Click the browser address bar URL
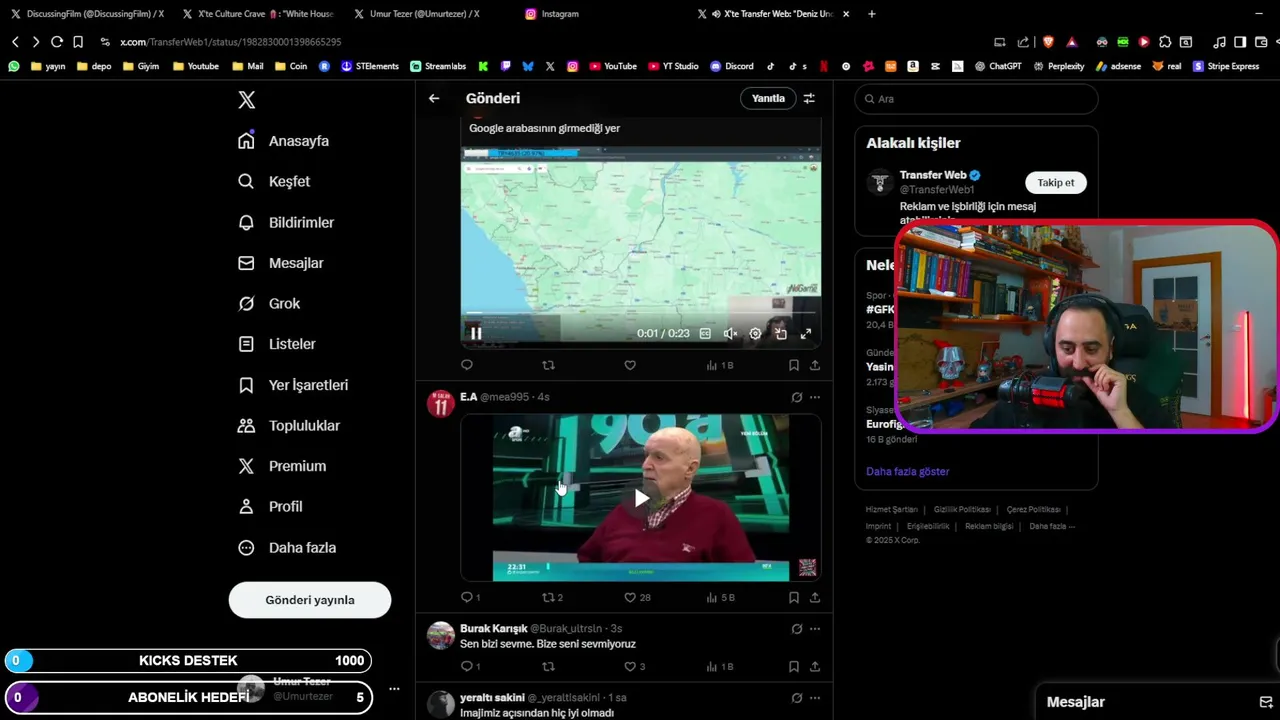The width and height of the screenshot is (1280, 720). (x=231, y=42)
